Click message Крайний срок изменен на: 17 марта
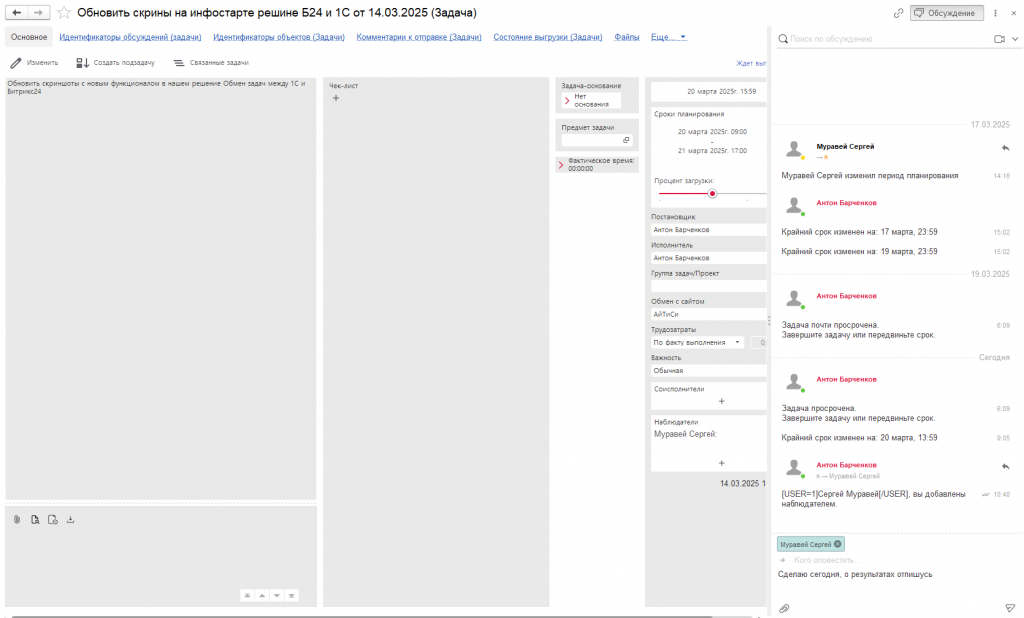The width and height of the screenshot is (1024, 618). [859, 232]
